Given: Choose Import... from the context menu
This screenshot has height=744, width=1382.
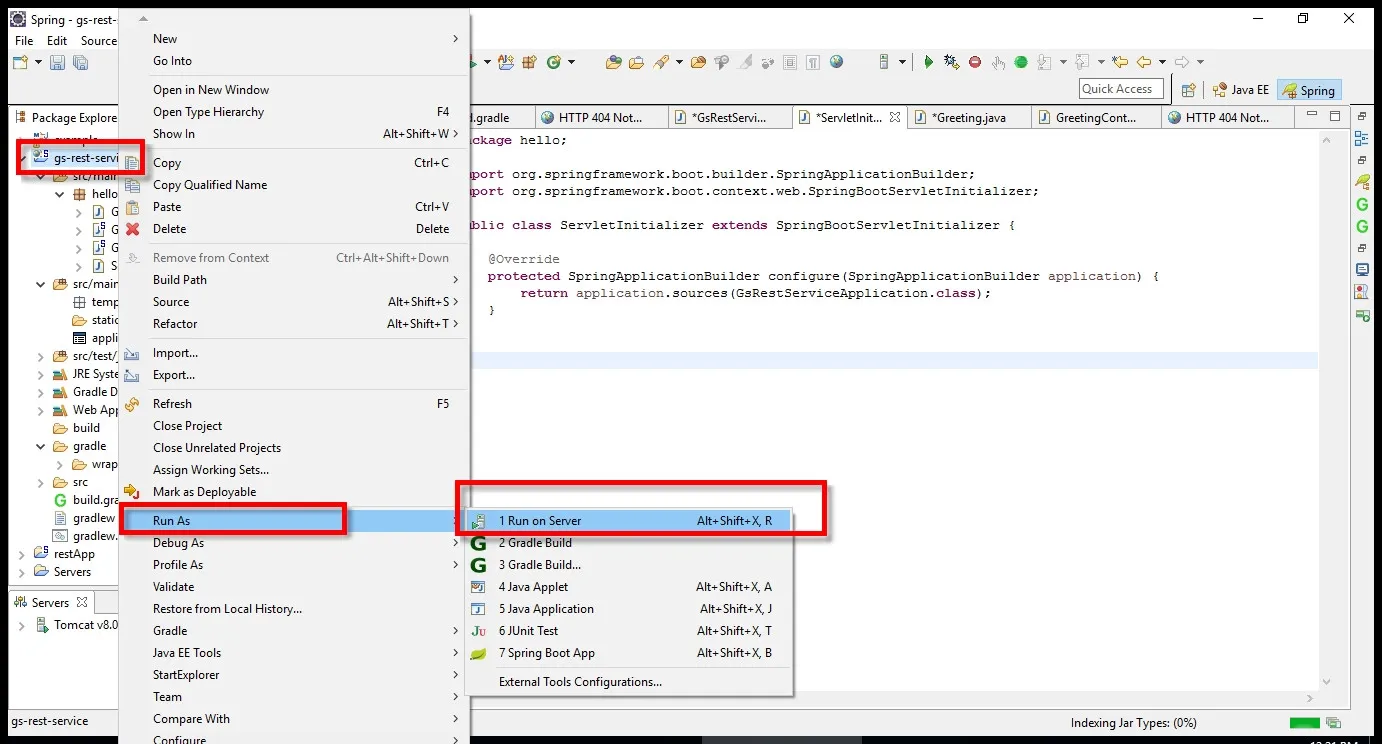Looking at the screenshot, I should click(294, 353).
